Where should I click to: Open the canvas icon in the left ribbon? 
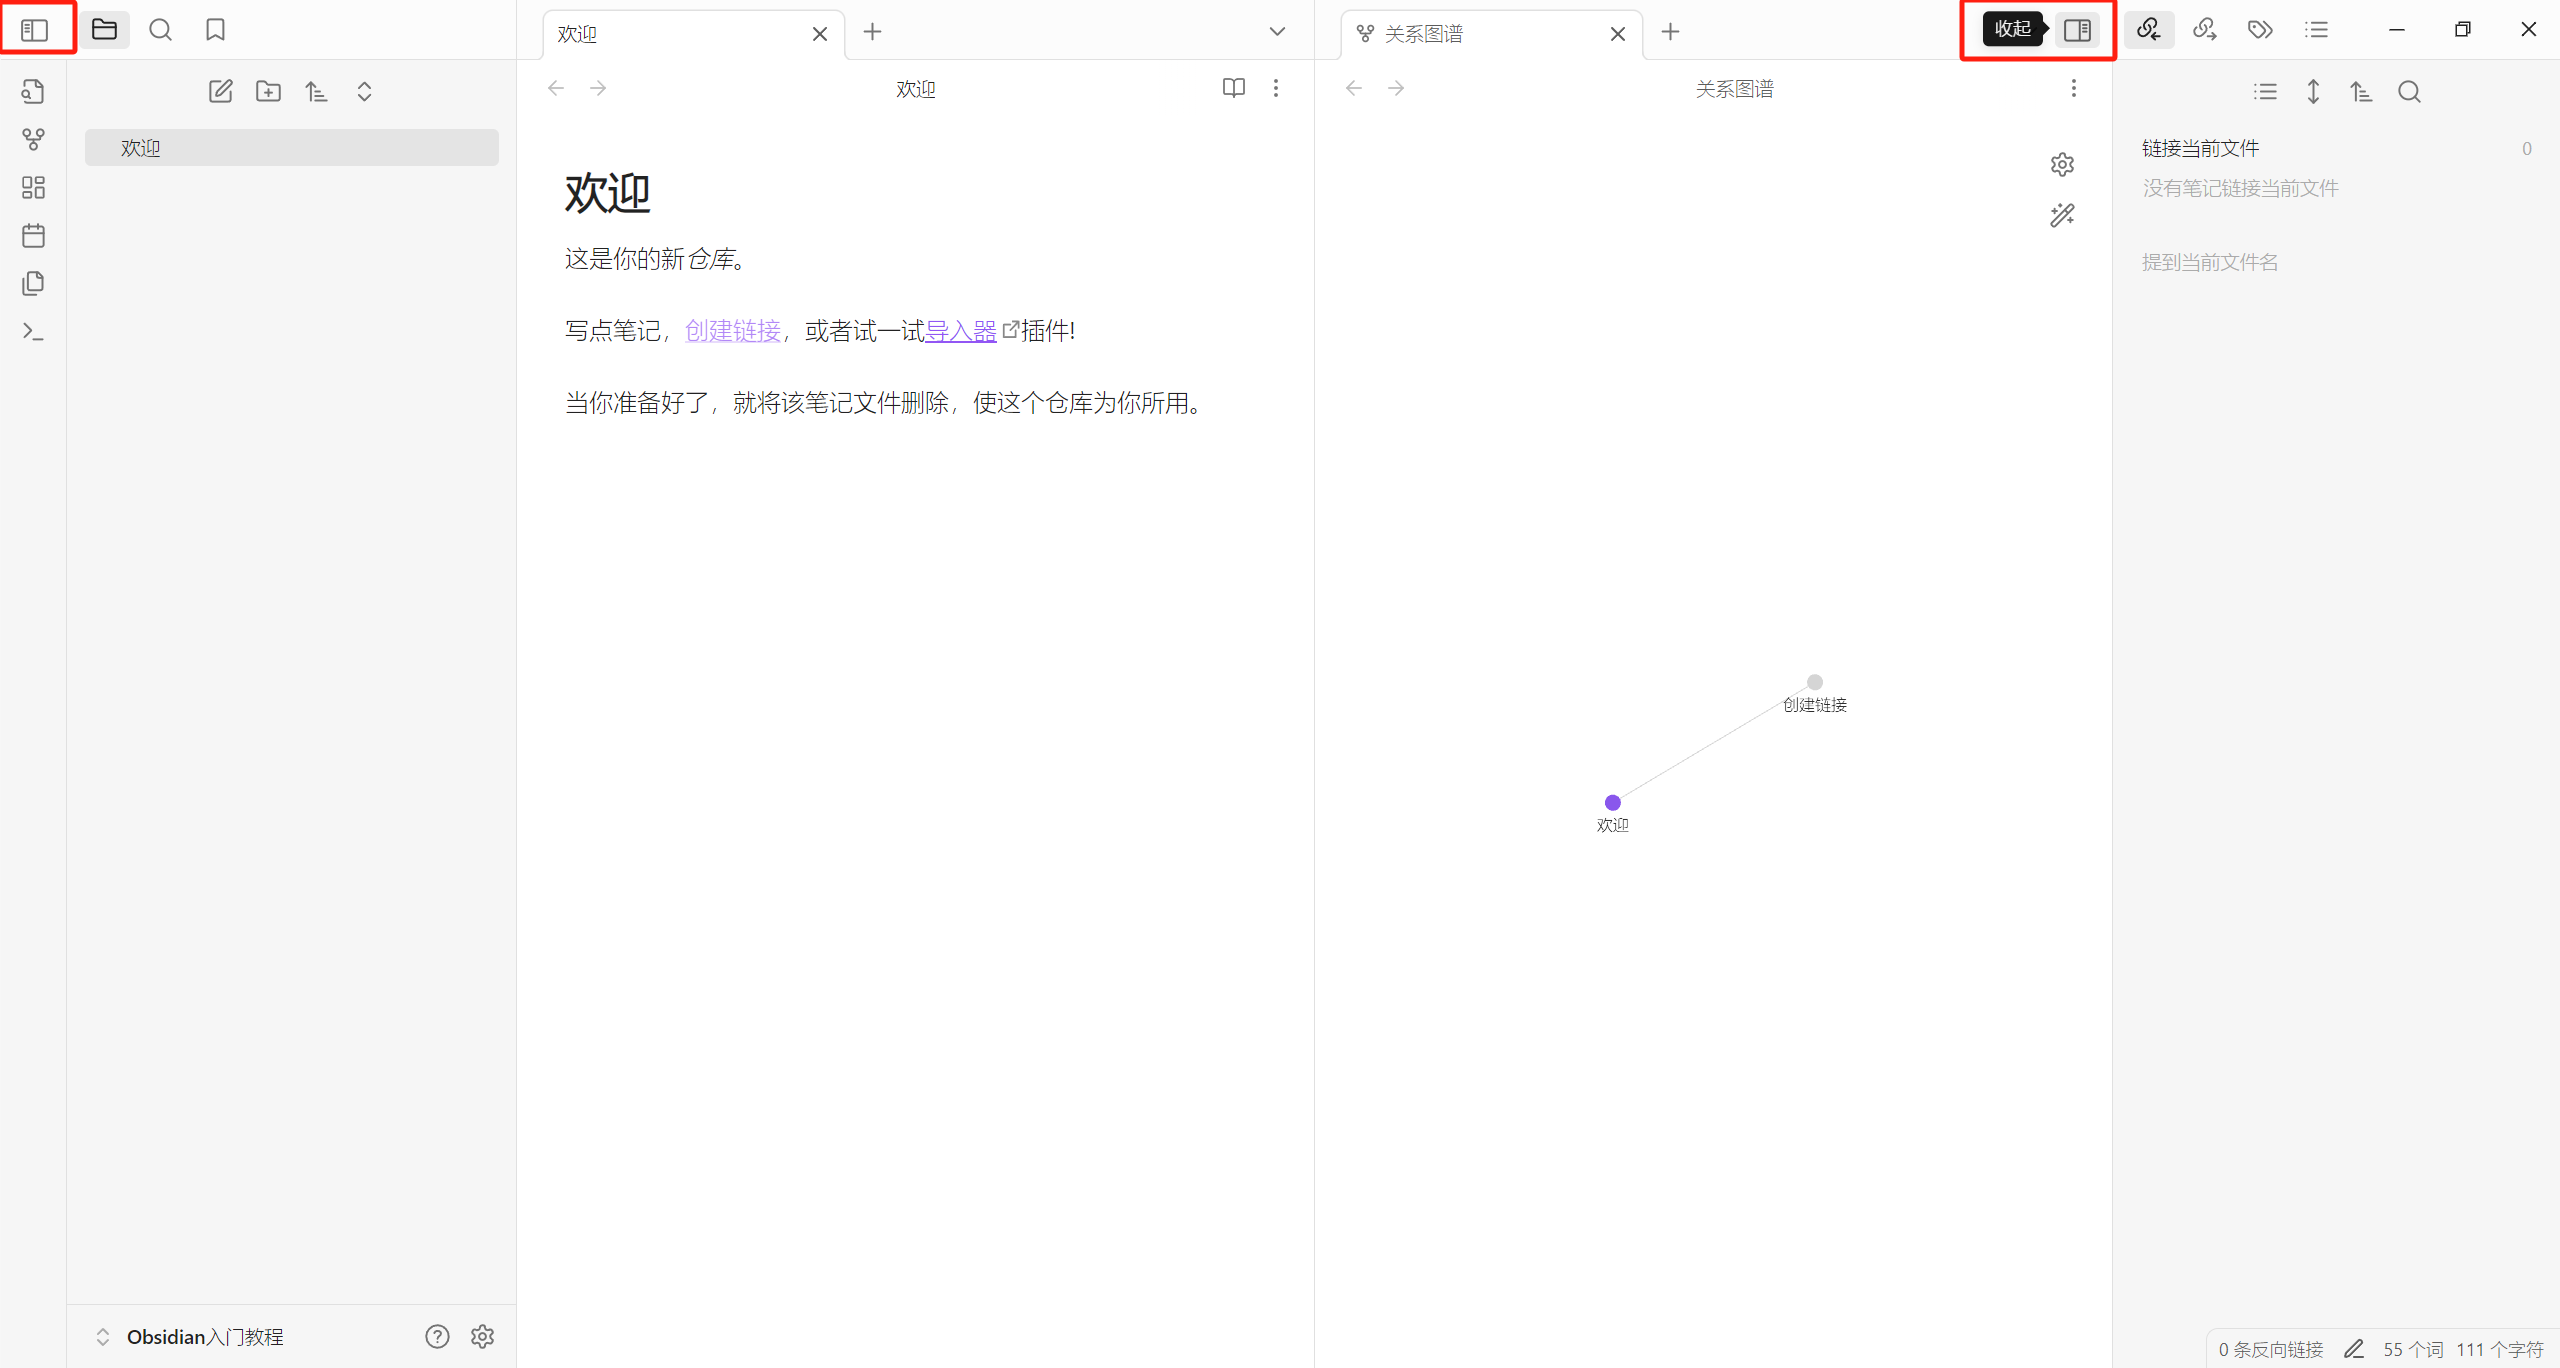(33, 187)
